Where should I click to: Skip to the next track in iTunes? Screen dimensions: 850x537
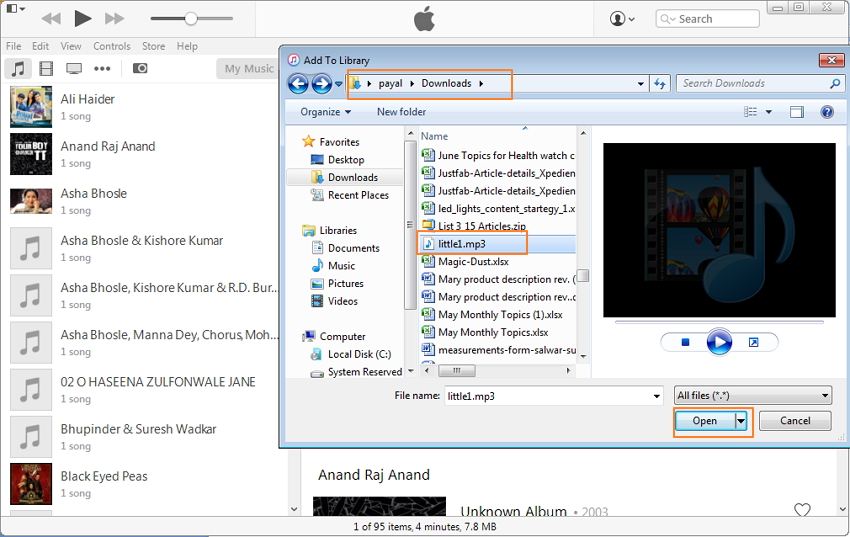[115, 18]
